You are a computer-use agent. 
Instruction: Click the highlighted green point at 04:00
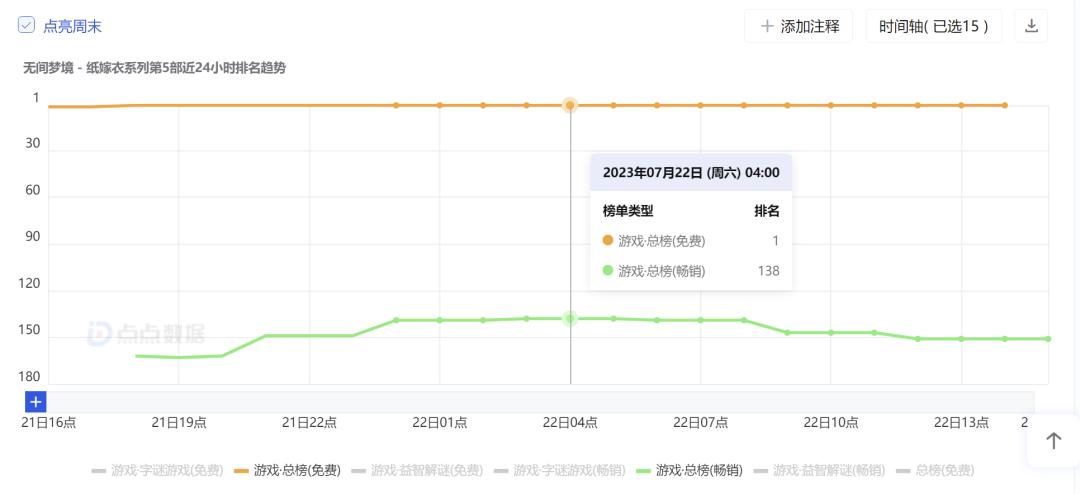[570, 318]
